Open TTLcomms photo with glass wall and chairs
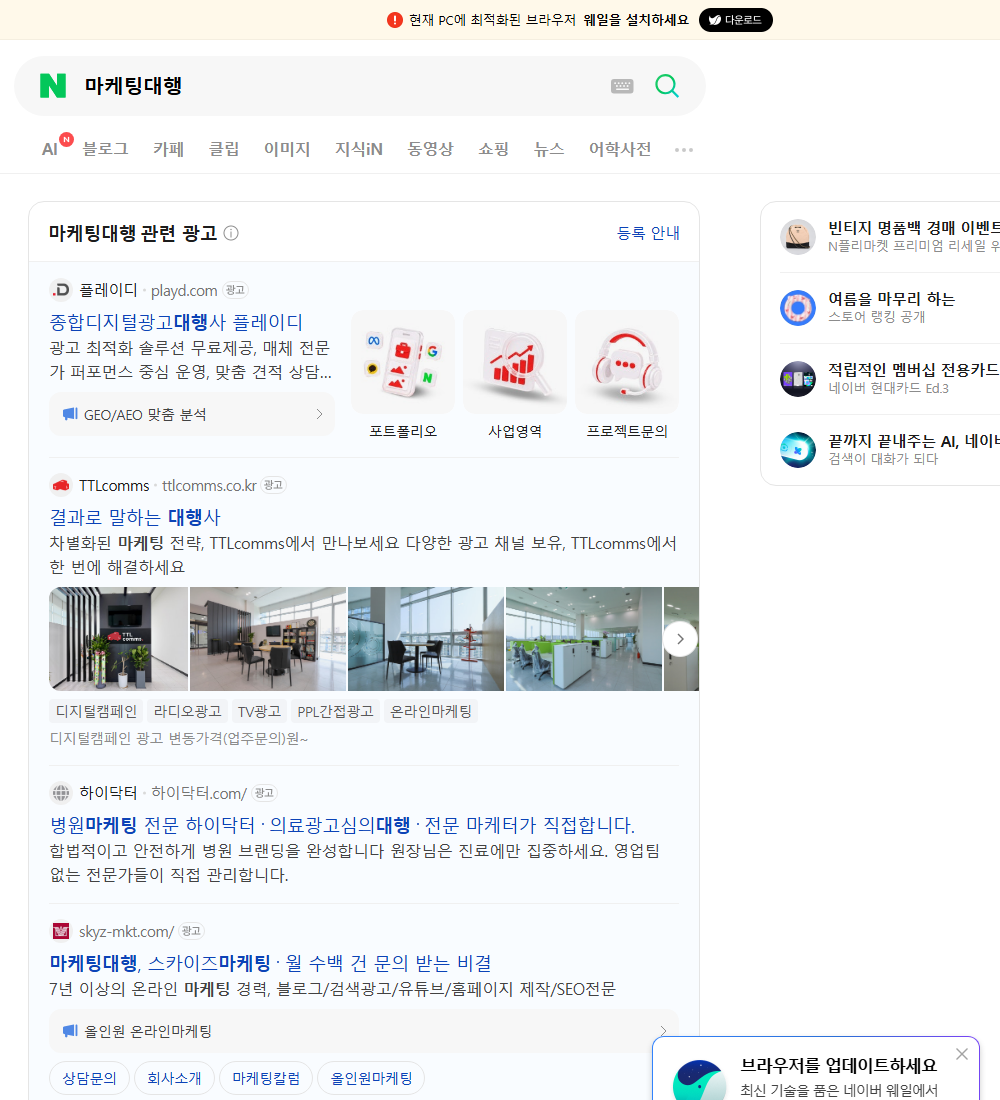This screenshot has width=1000, height=1100. (426, 638)
